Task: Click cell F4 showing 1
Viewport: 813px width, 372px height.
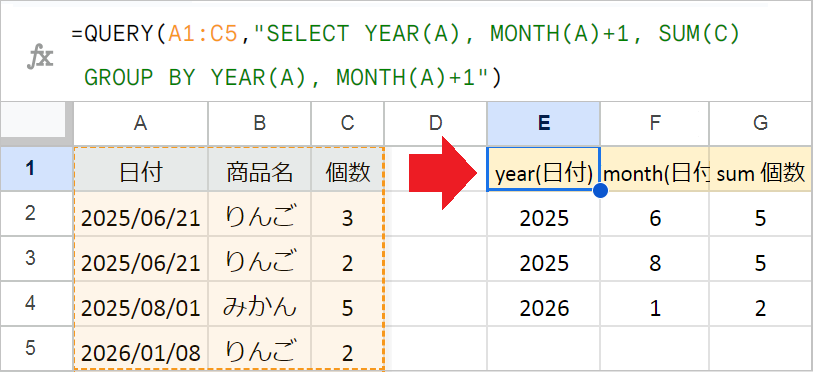Action: [x=655, y=304]
